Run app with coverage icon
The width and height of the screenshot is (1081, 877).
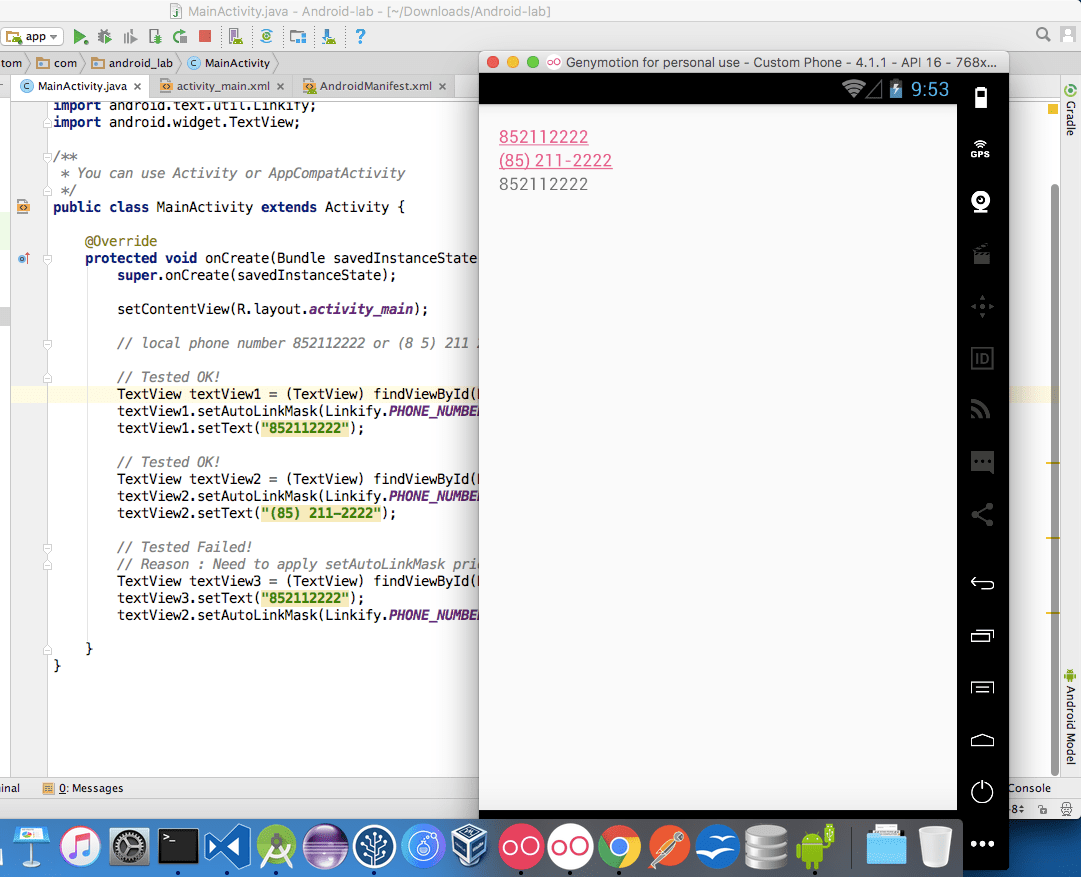[130, 37]
